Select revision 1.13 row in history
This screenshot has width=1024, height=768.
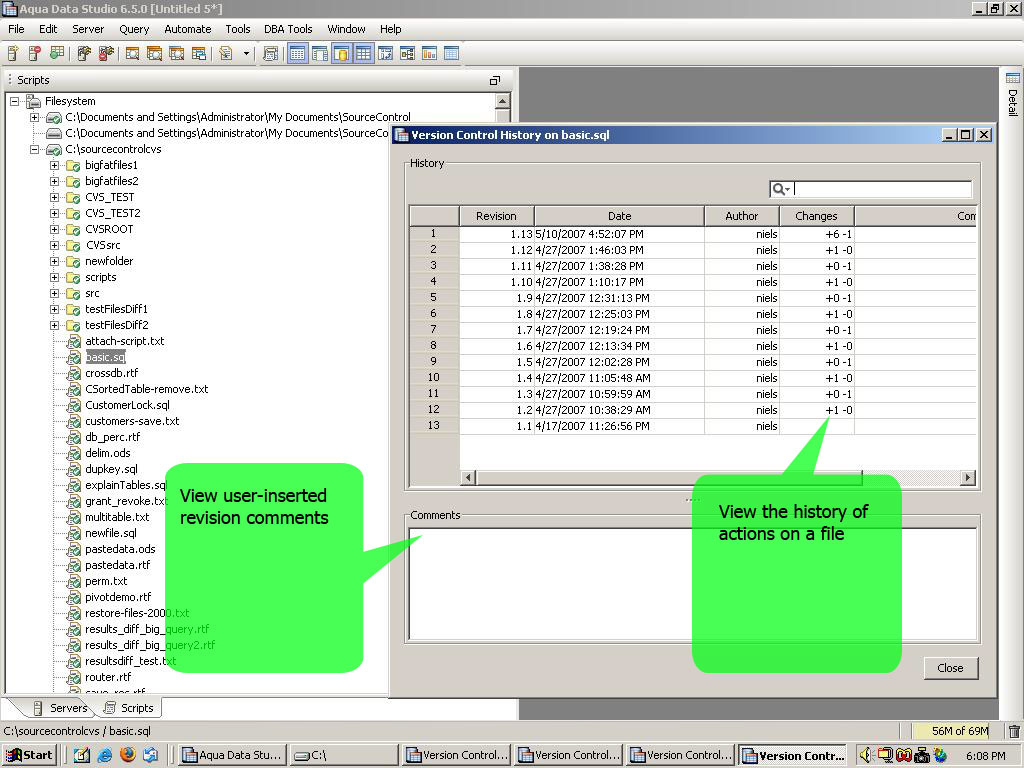(x=692, y=234)
